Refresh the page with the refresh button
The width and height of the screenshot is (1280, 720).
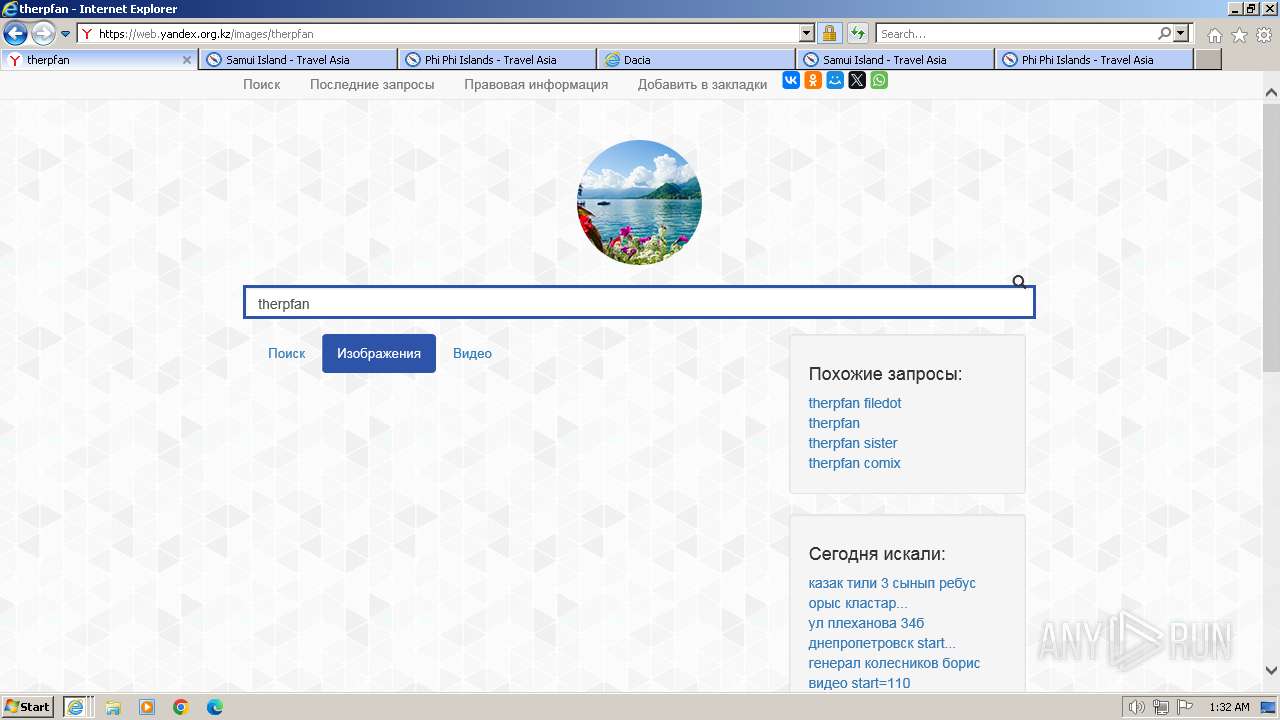[x=858, y=34]
